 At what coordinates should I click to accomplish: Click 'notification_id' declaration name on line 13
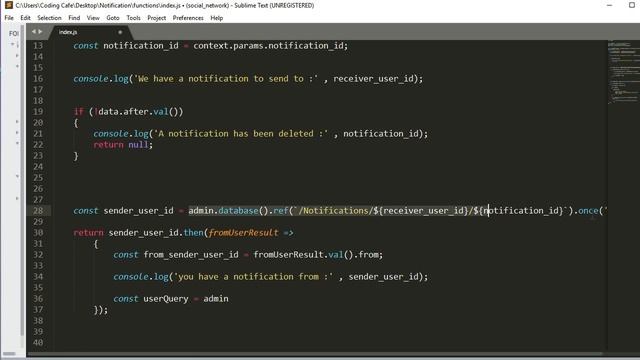pos(141,46)
